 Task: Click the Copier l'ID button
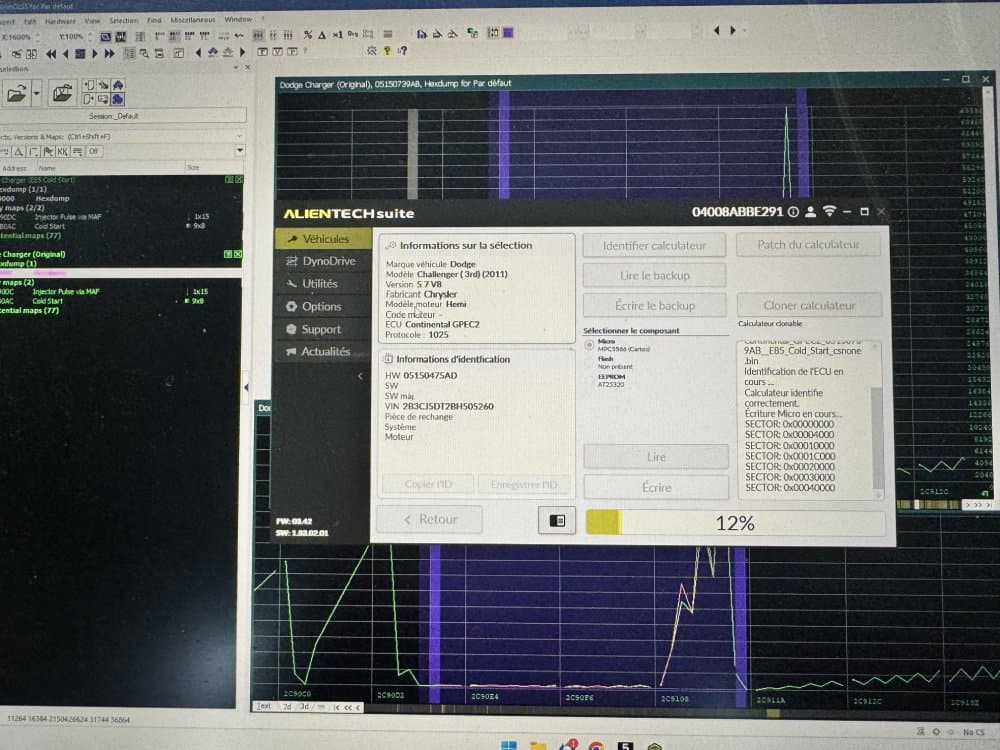tap(428, 484)
